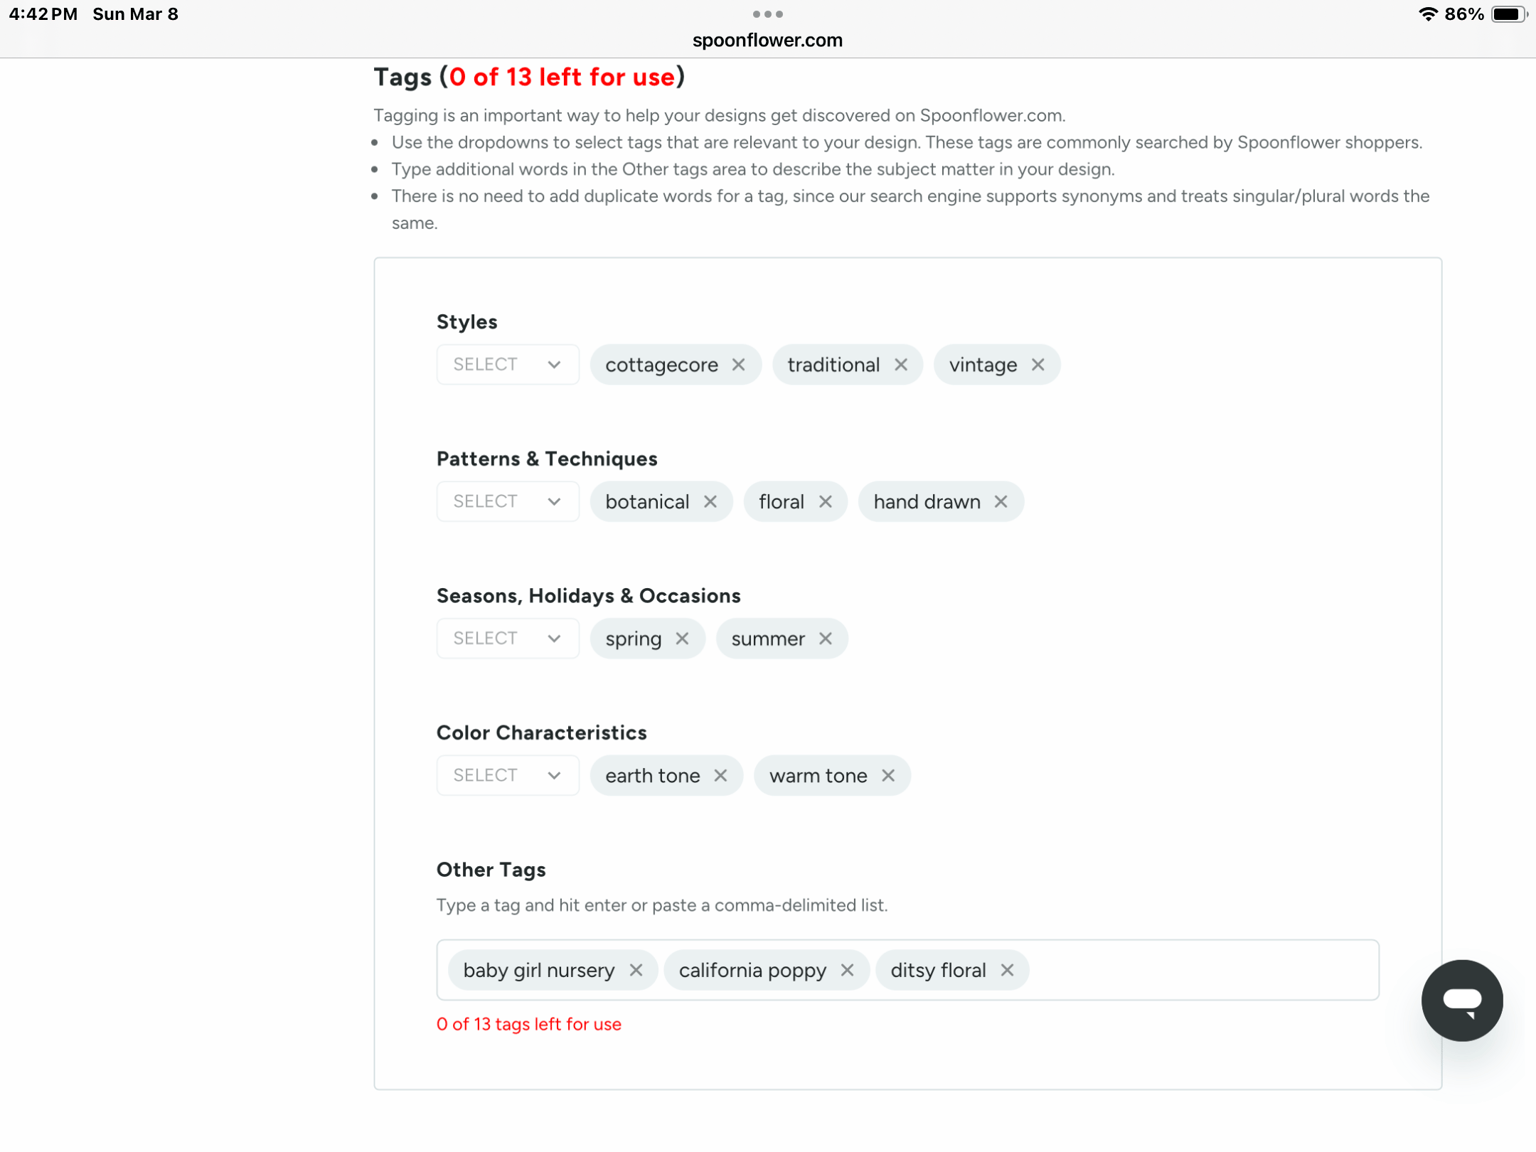Open Seasons, Holidays & Occasions SELECT dropdown
The image size is (1536, 1152).
pyautogui.click(x=508, y=639)
